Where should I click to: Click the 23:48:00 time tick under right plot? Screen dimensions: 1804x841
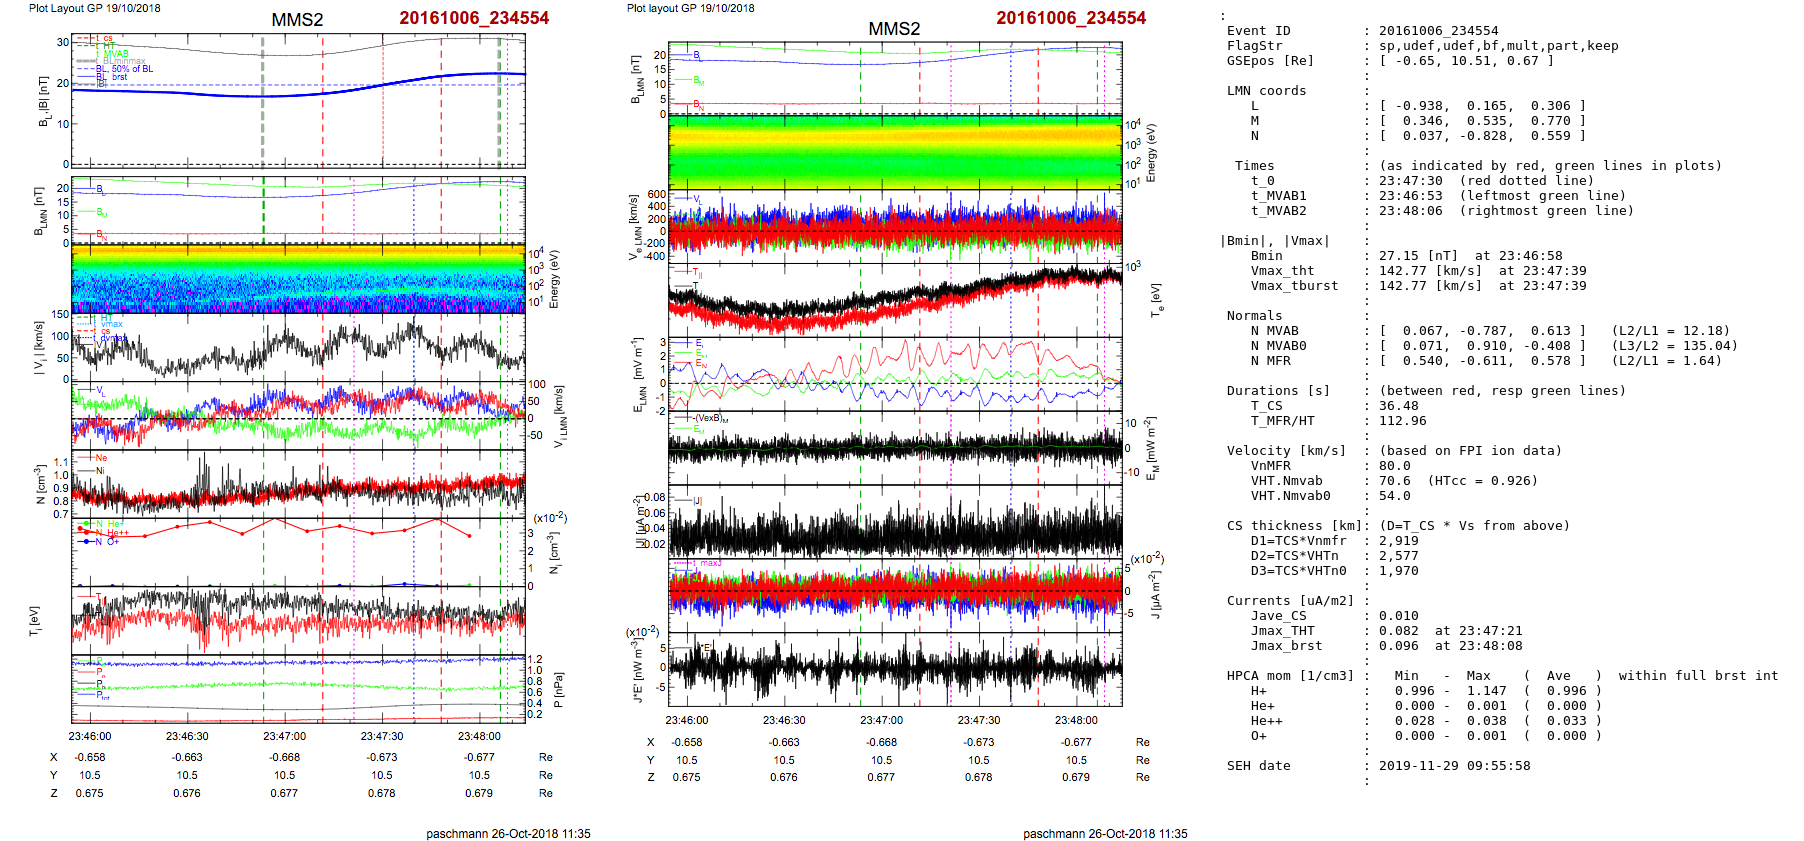click(1075, 720)
